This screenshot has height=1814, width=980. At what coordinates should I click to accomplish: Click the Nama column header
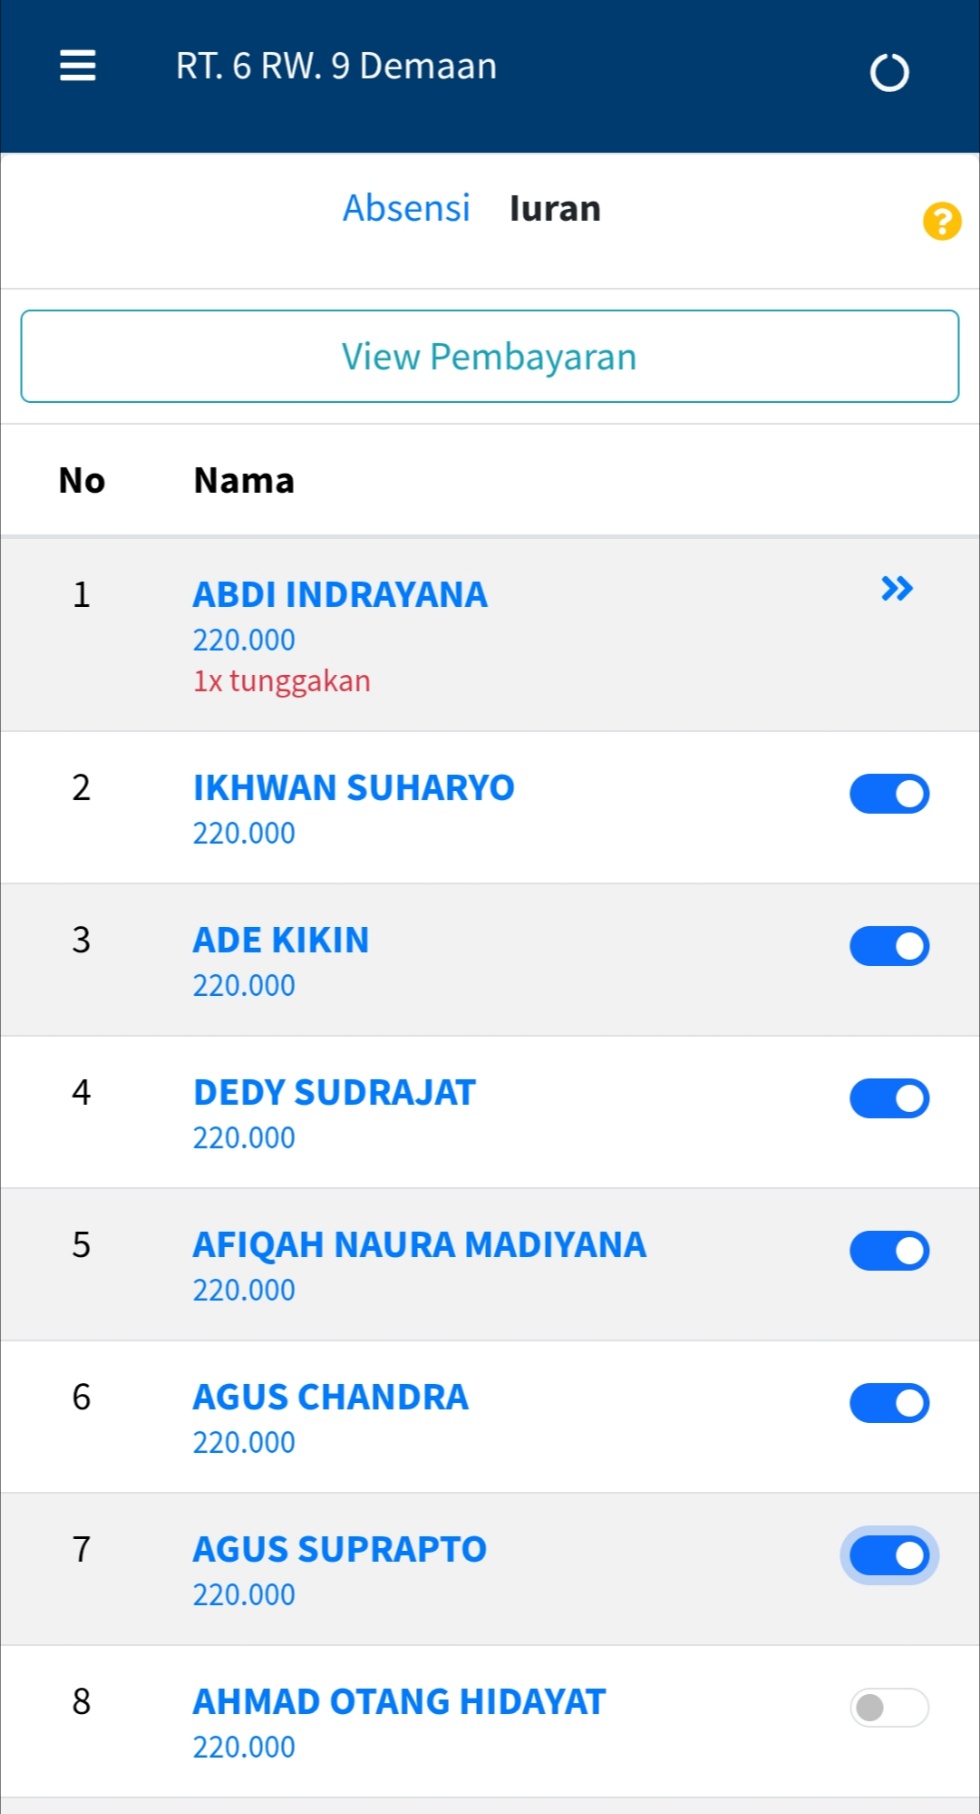244,481
